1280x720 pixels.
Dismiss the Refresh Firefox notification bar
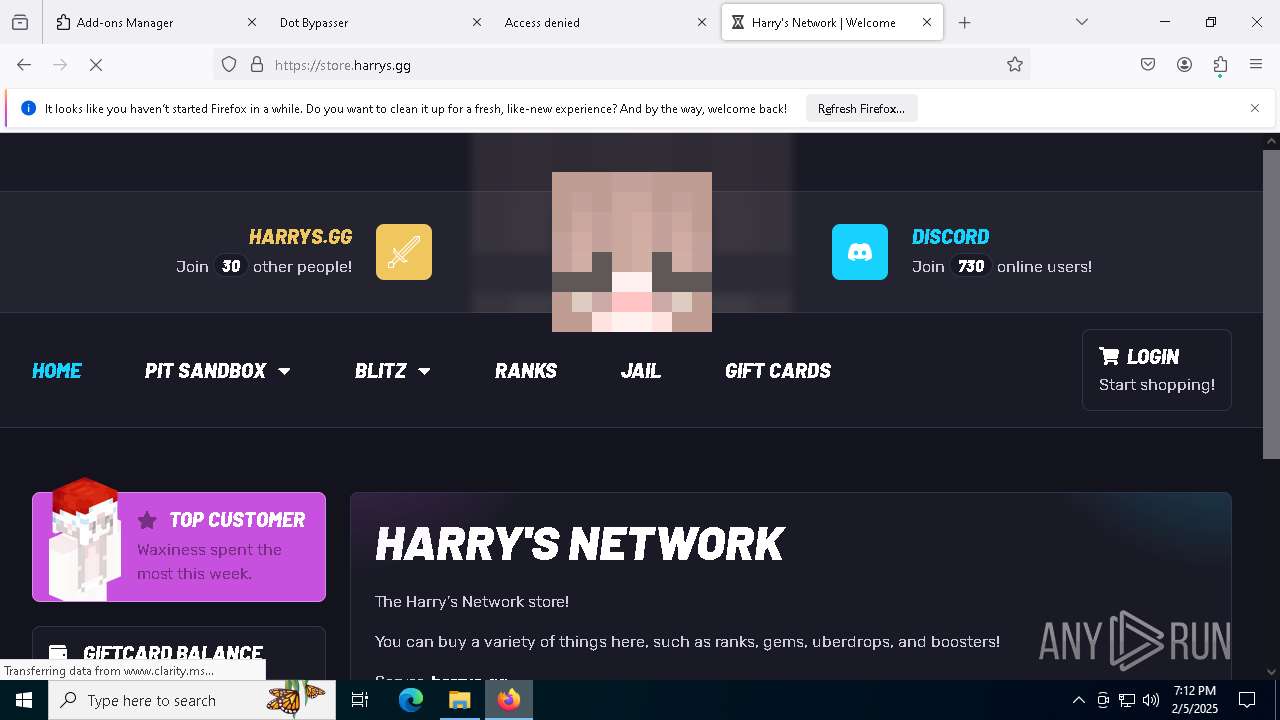pyautogui.click(x=1255, y=108)
